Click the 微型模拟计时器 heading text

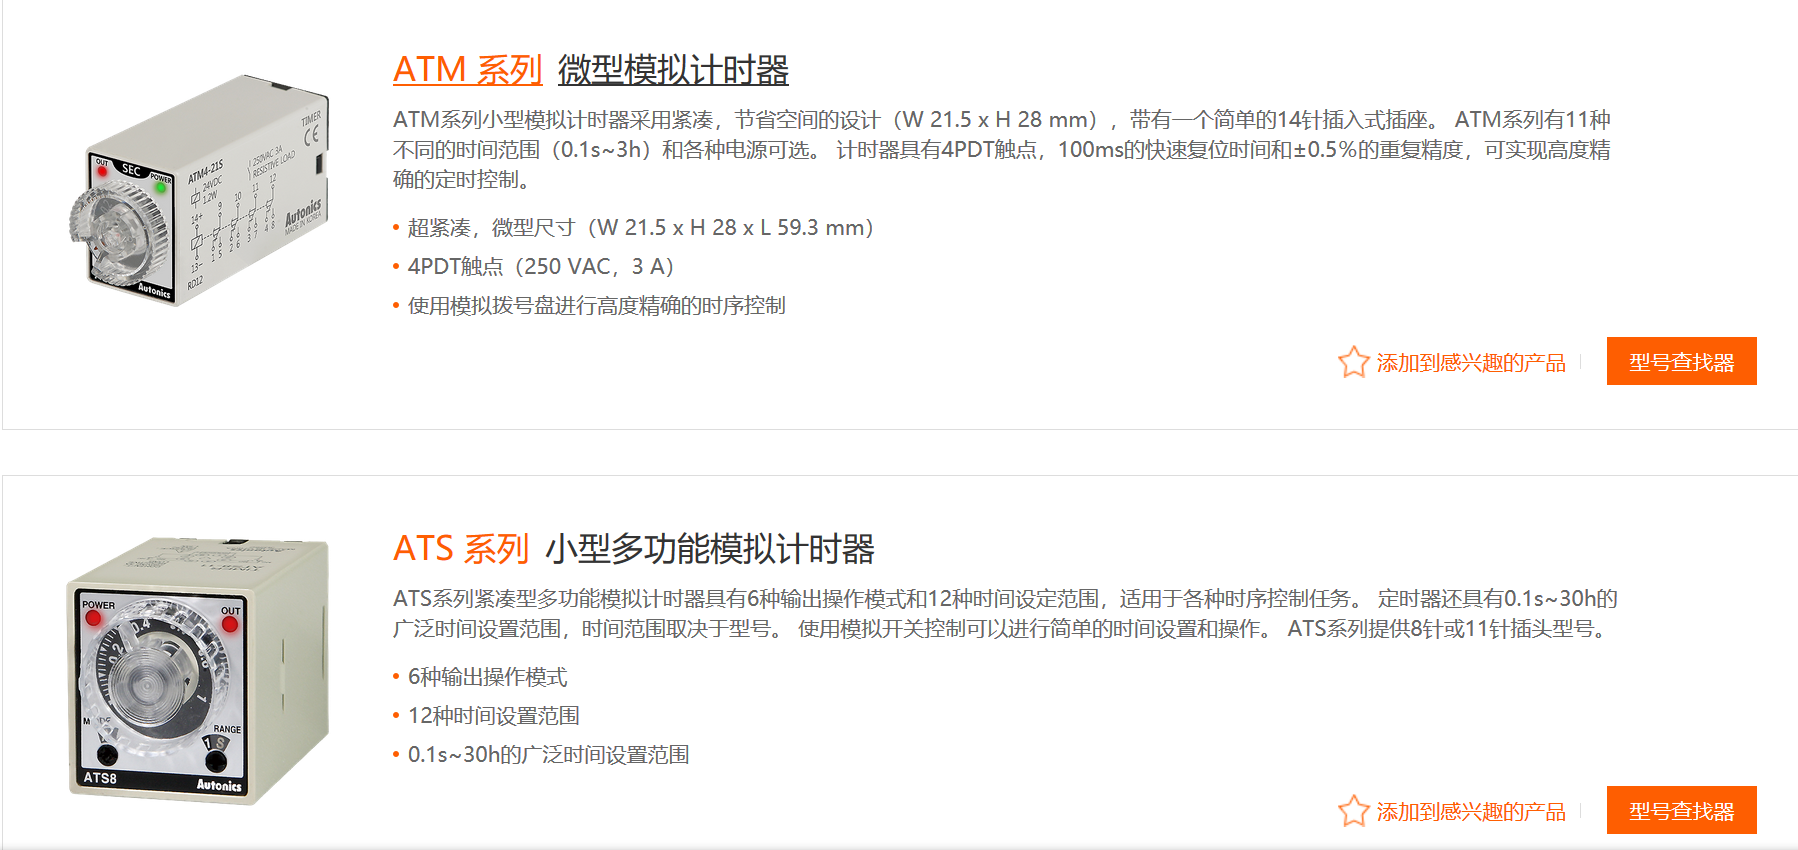673,70
